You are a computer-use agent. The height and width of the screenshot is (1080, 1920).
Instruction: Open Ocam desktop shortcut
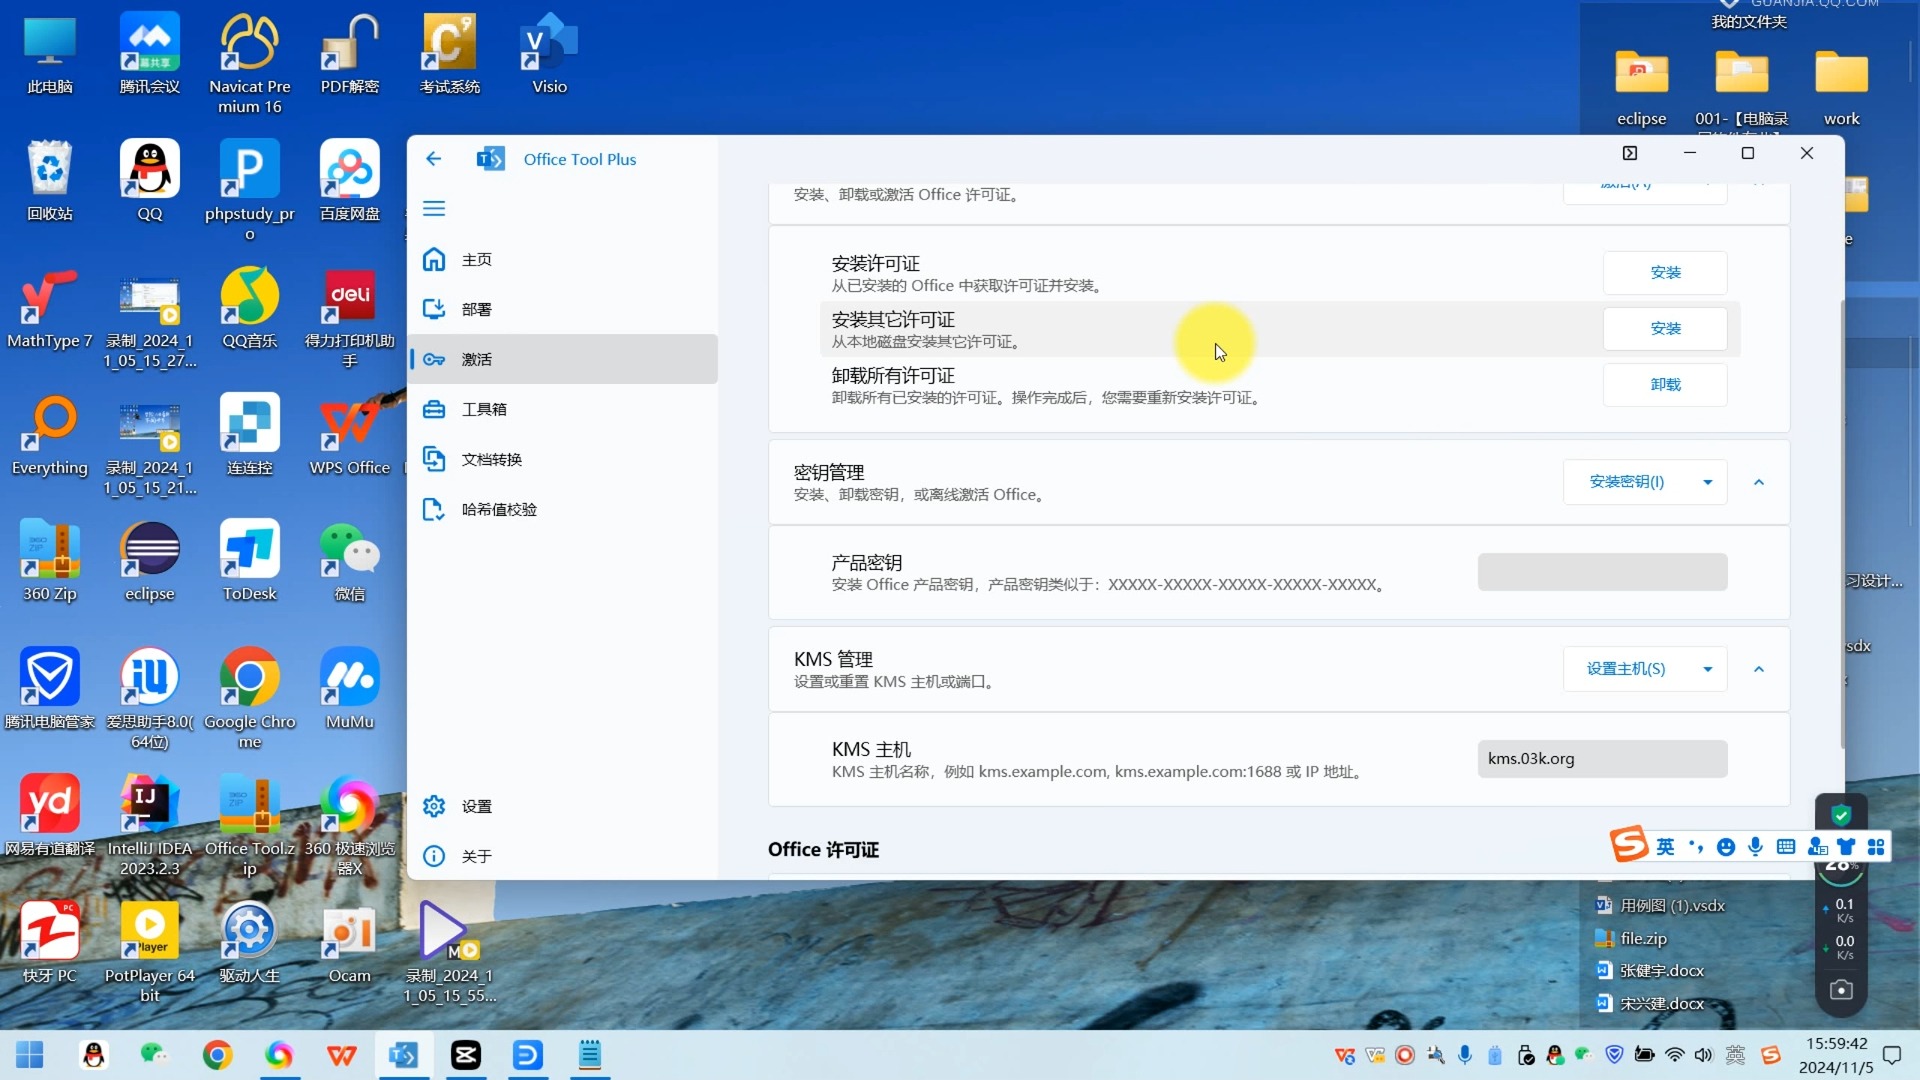pyautogui.click(x=350, y=944)
